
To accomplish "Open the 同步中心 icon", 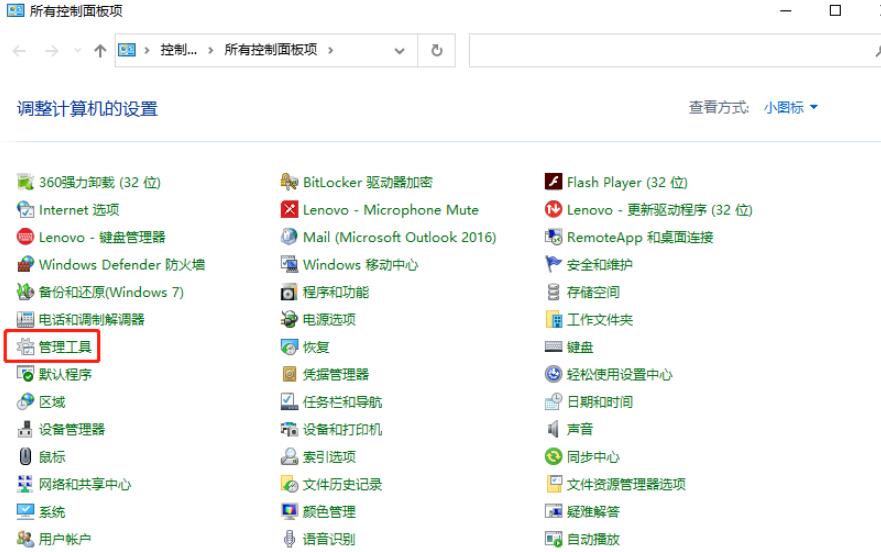I will [553, 456].
